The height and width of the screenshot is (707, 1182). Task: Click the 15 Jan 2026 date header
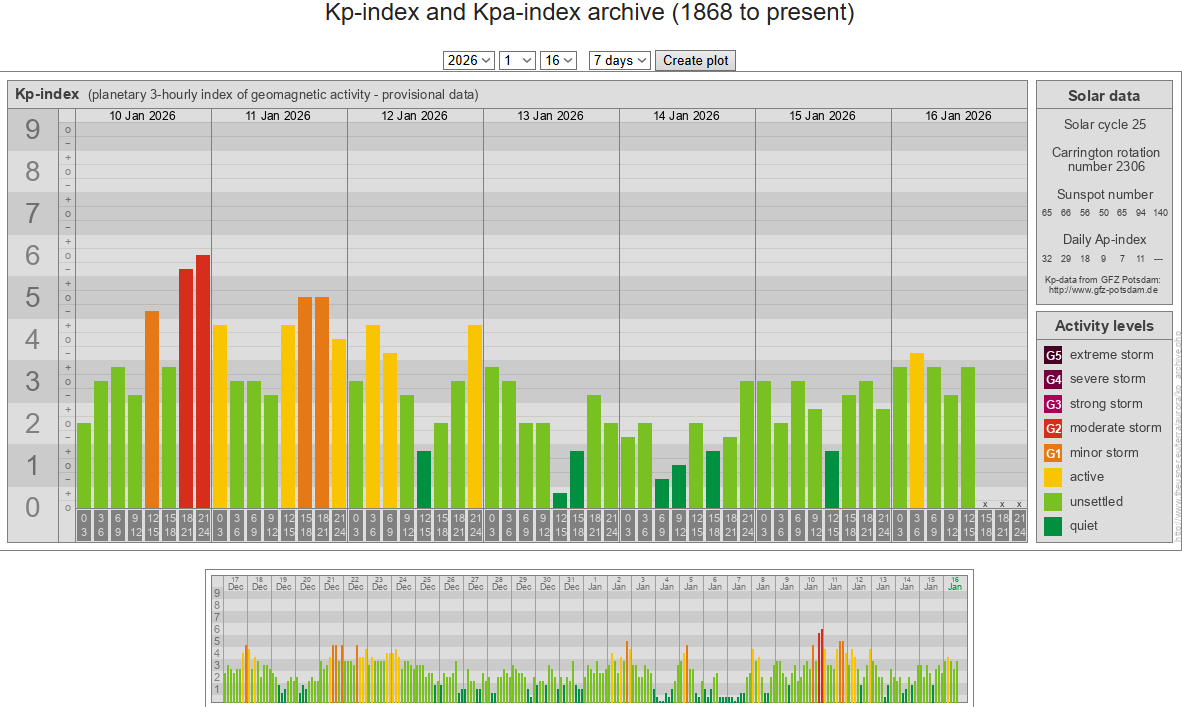(x=822, y=115)
